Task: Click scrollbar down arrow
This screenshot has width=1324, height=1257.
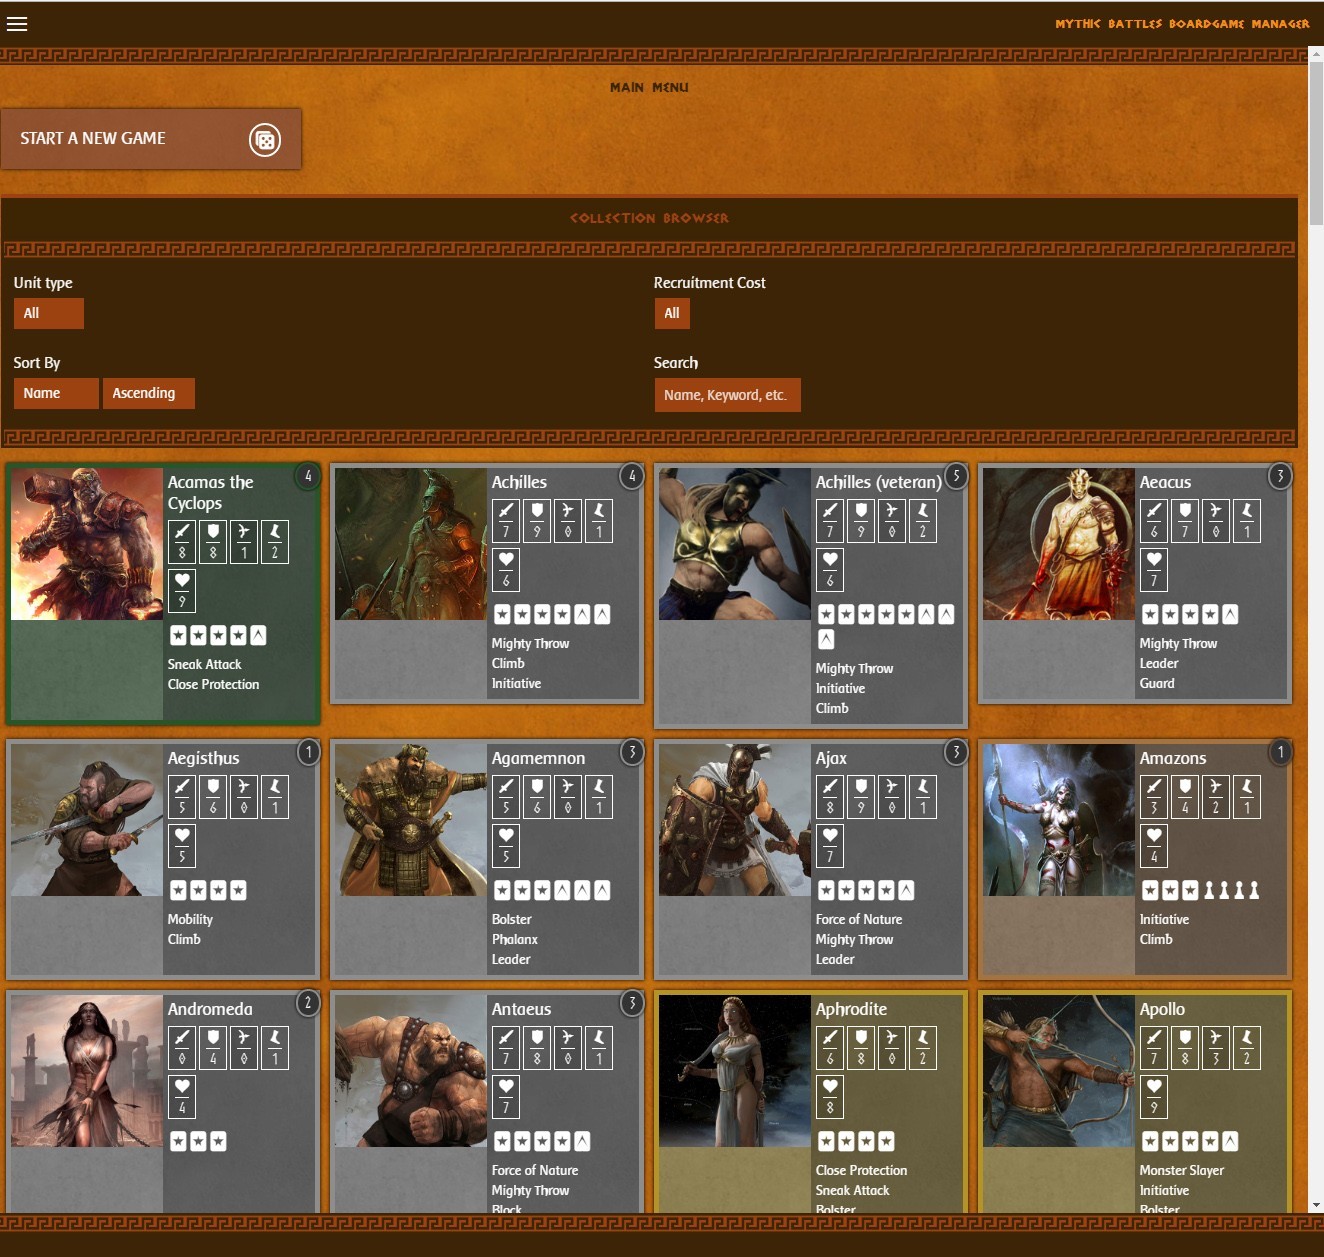Action: [x=1316, y=1206]
